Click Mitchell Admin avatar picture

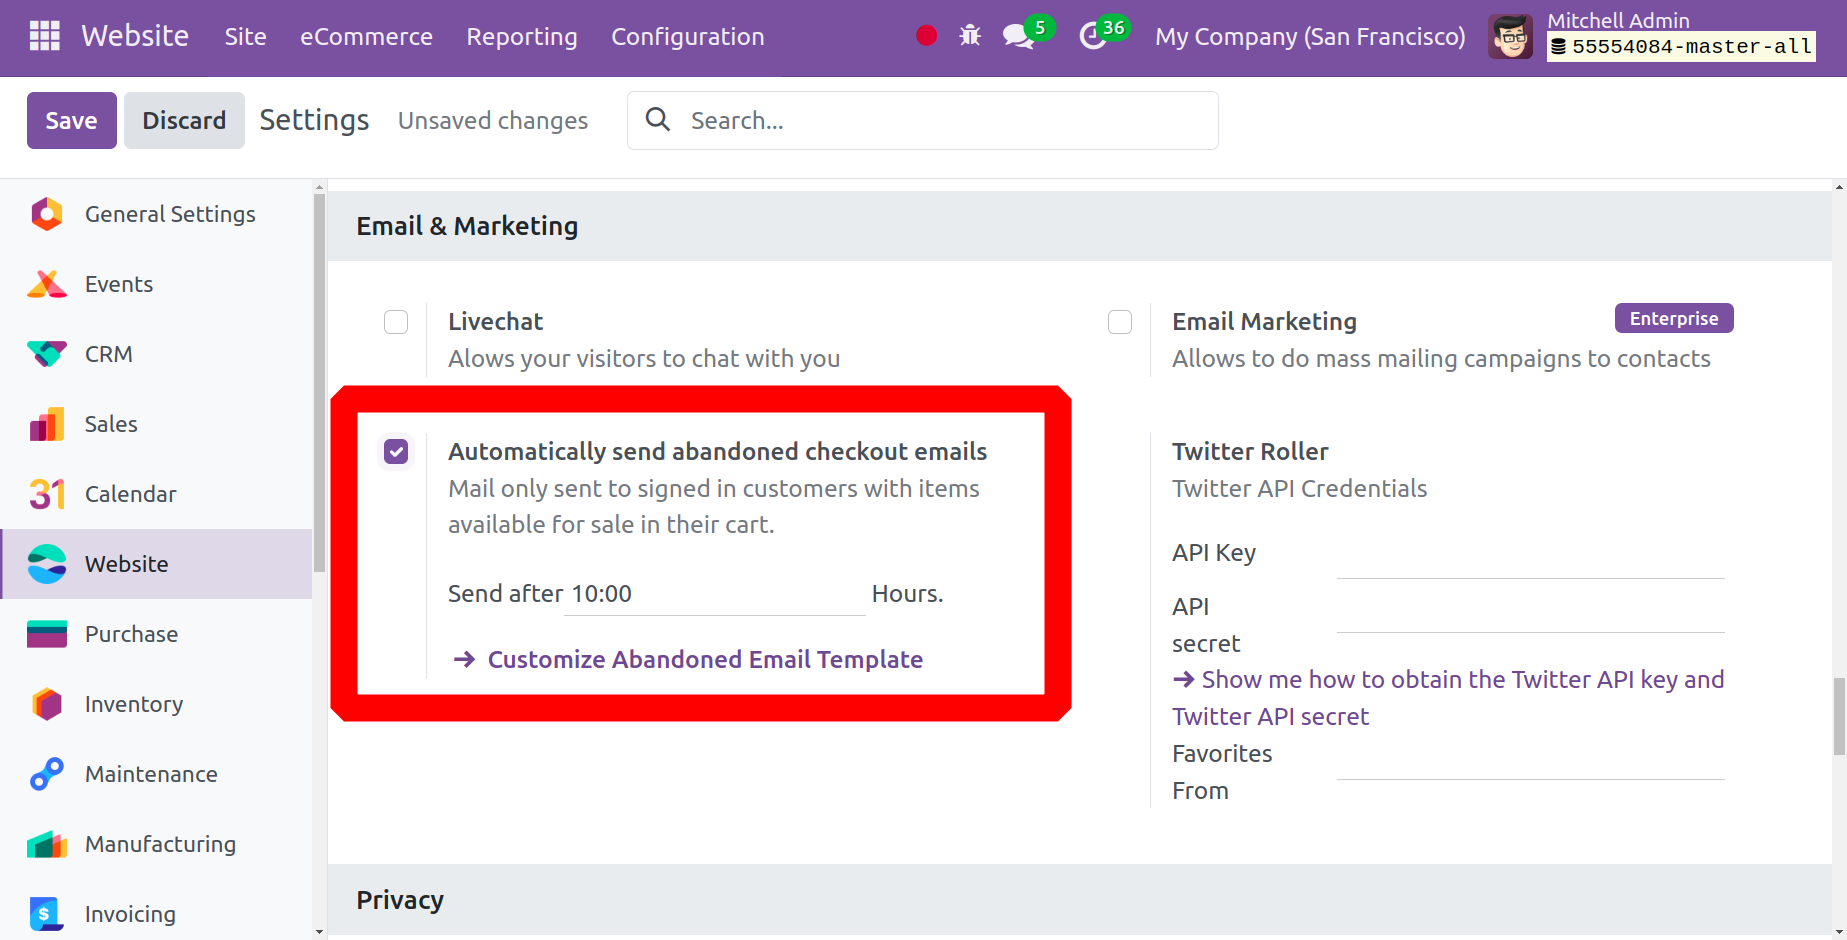1510,37
